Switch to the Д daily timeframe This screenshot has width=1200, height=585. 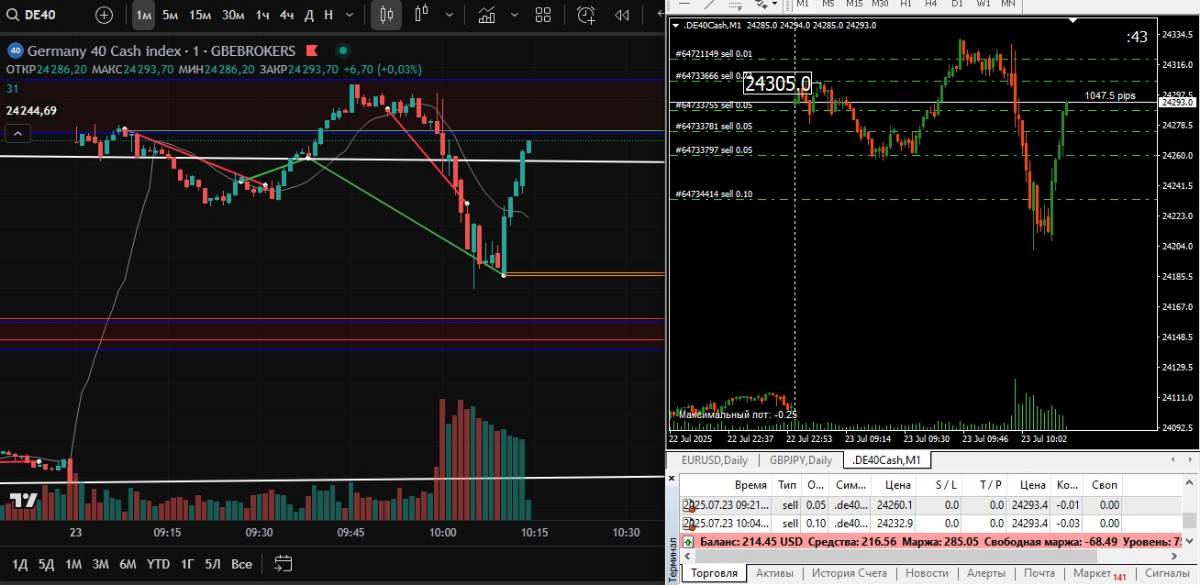click(309, 15)
